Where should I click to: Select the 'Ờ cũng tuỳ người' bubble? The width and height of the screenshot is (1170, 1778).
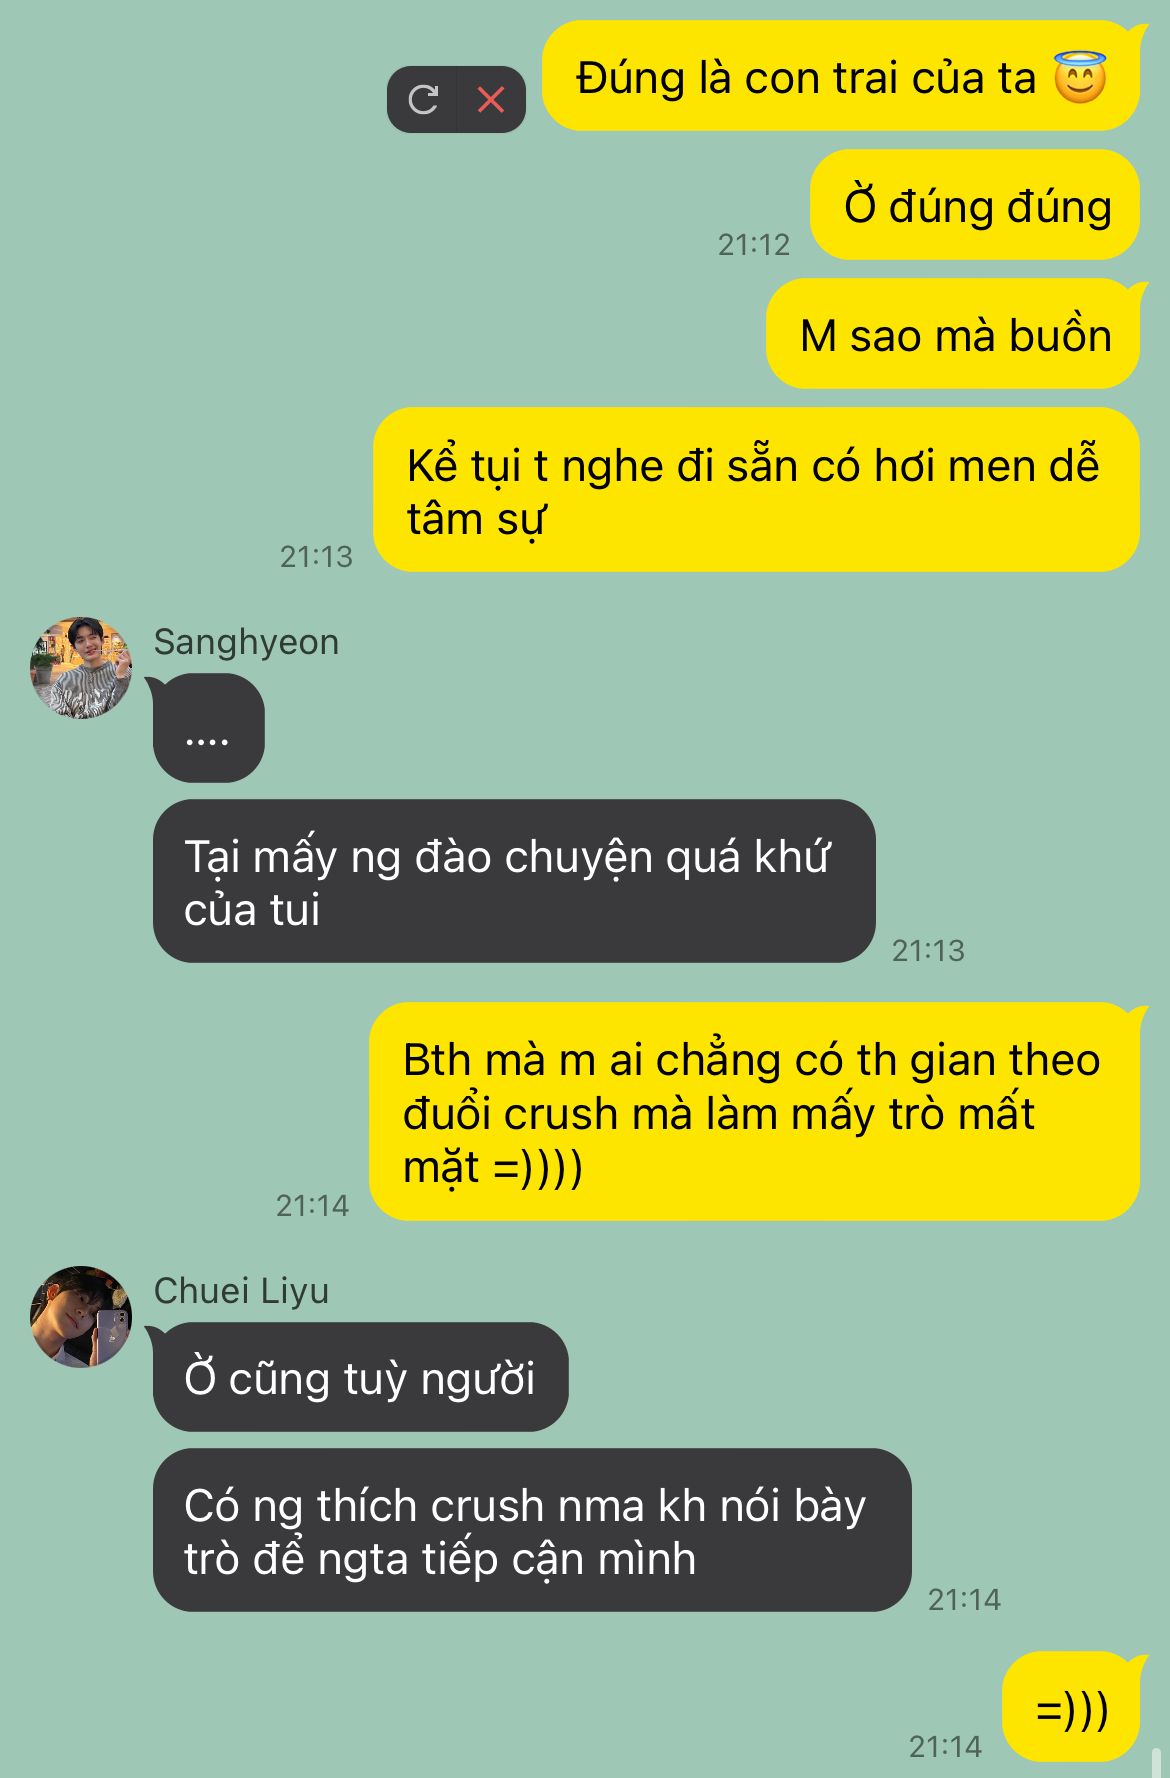[360, 1377]
